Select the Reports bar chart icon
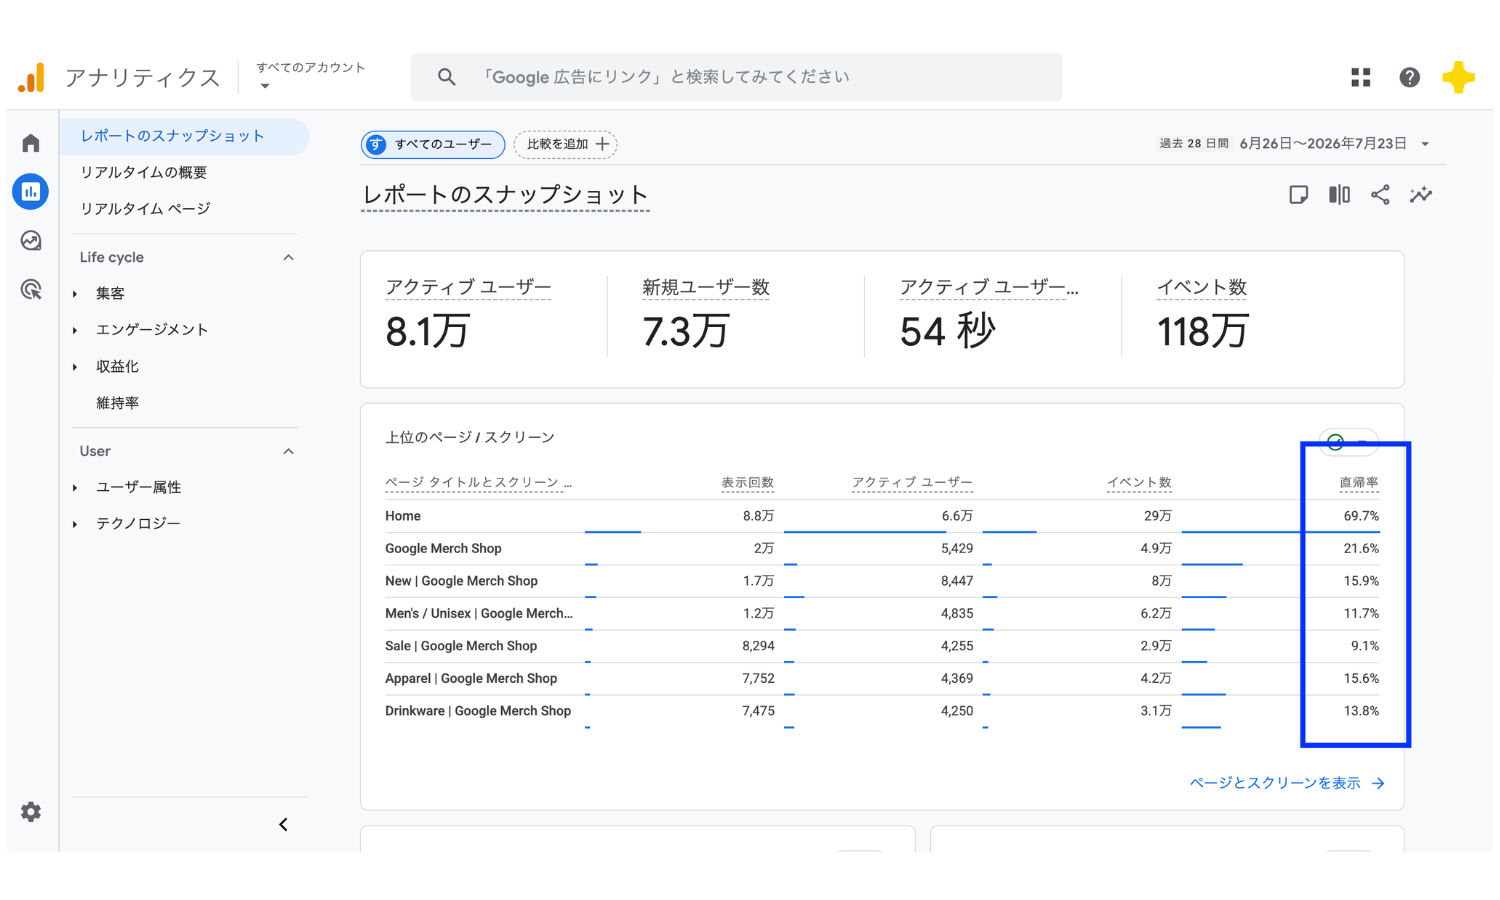 (x=31, y=191)
